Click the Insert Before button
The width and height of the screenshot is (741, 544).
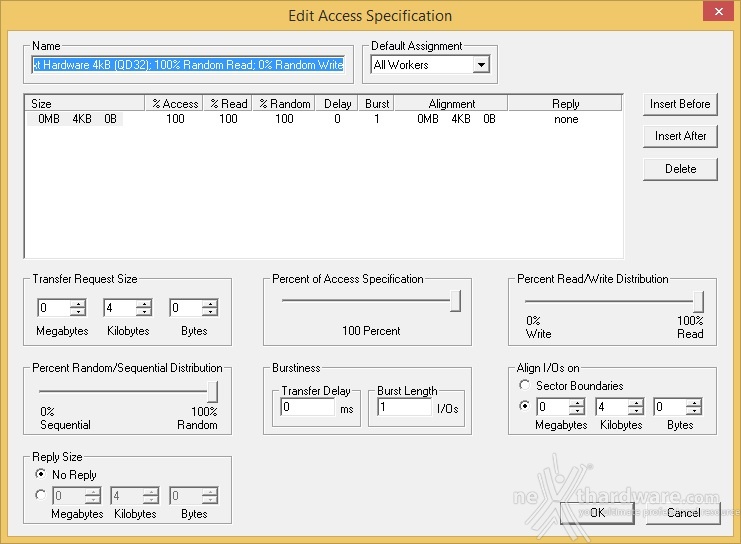point(680,104)
